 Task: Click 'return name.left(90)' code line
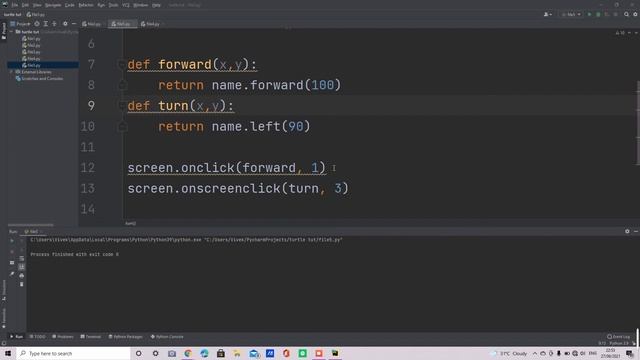[x=234, y=127]
